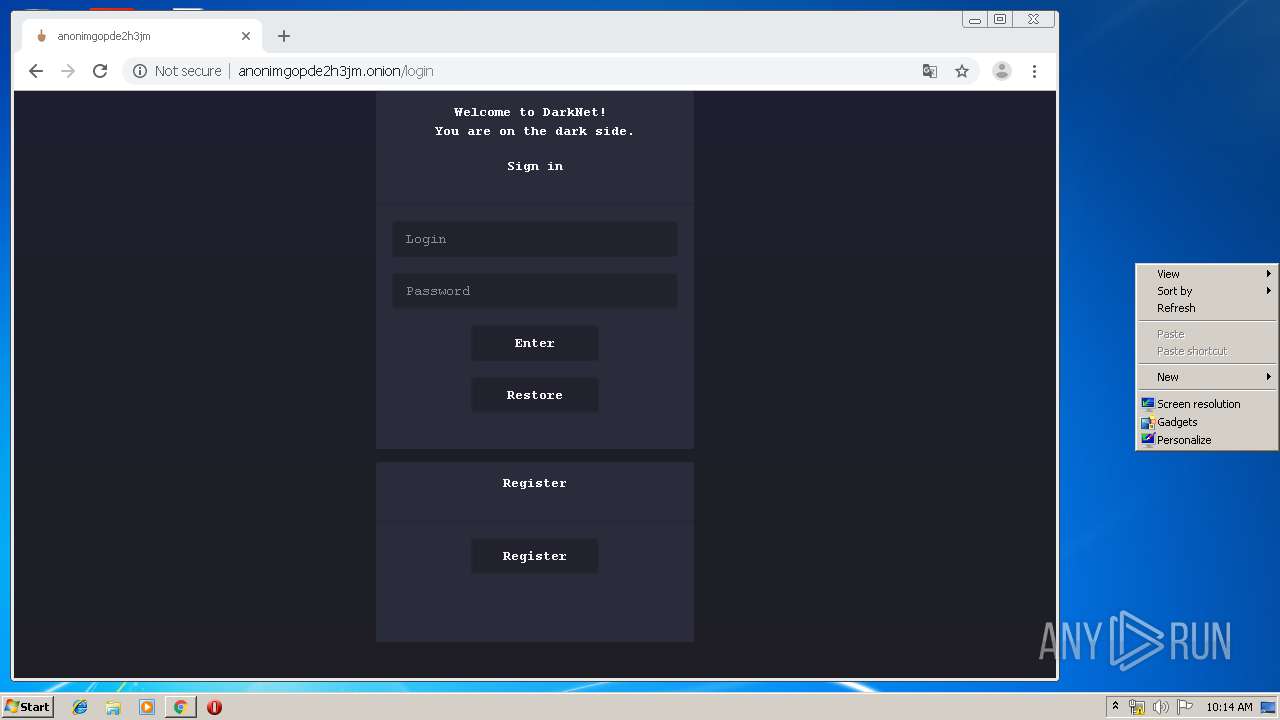Minimize the Chrome window
This screenshot has height=720, width=1280.
click(x=975, y=19)
